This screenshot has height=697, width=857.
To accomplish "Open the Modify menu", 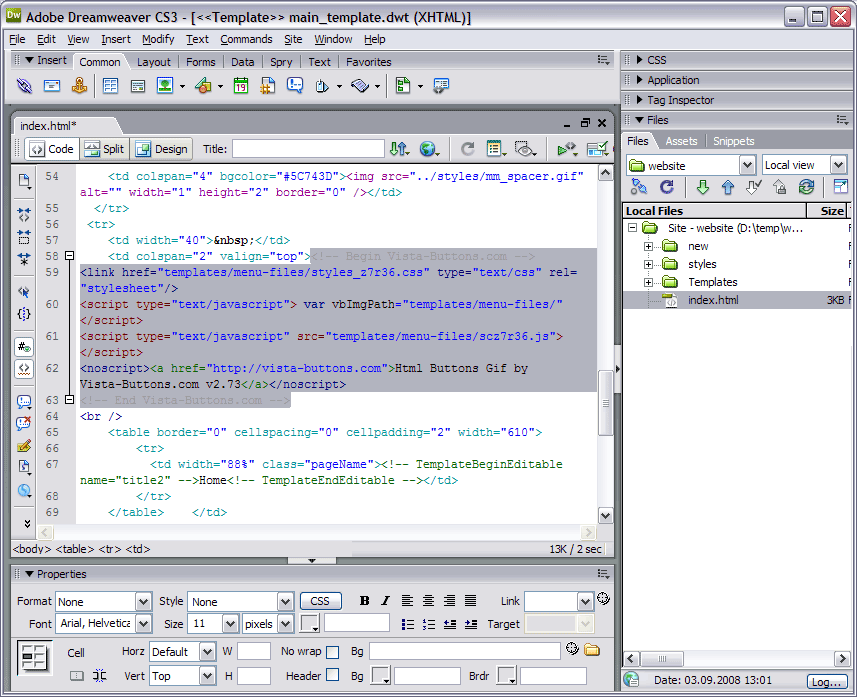I will 158,39.
